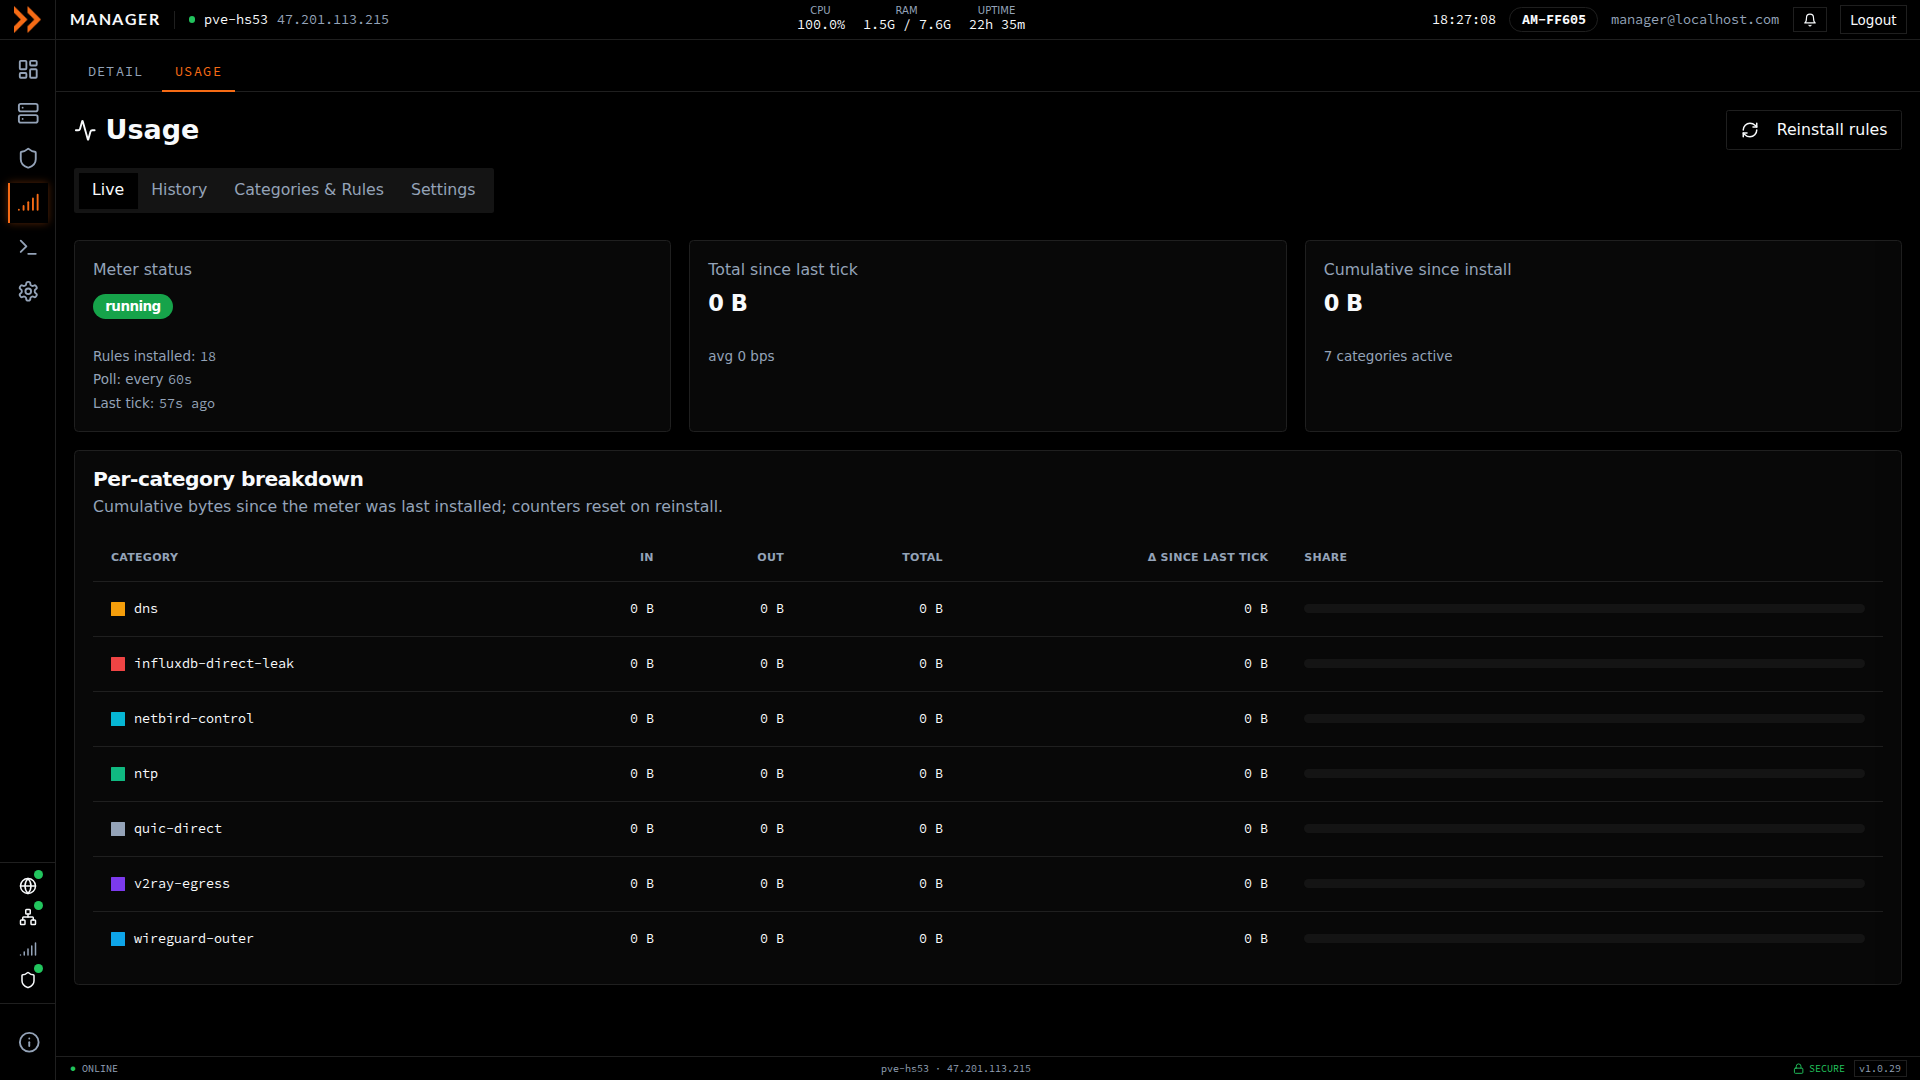This screenshot has width=1920, height=1080.
Task: Click the quic-direct gray swatch
Action: [118, 829]
